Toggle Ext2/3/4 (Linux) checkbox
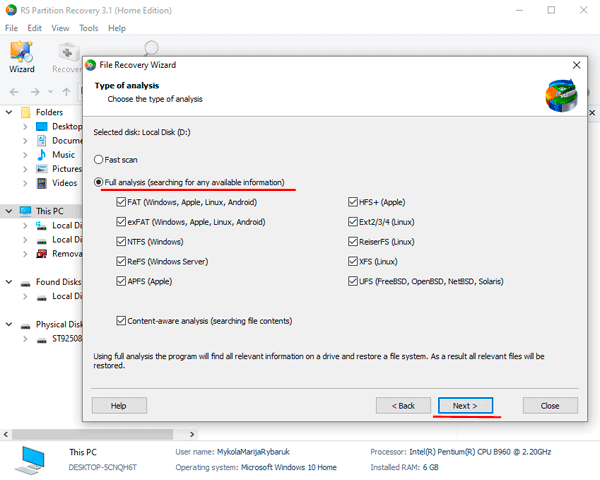The width and height of the screenshot is (600, 480). [x=353, y=222]
